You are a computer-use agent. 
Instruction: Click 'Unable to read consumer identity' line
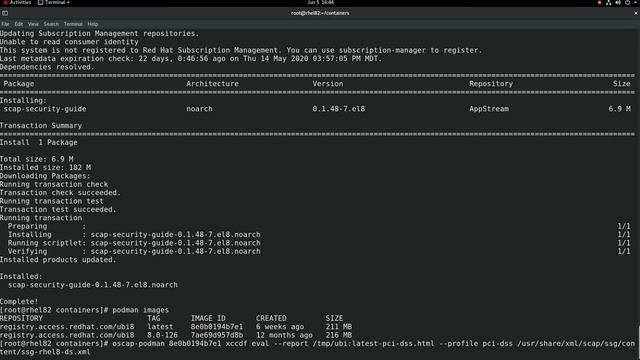tap(69, 42)
